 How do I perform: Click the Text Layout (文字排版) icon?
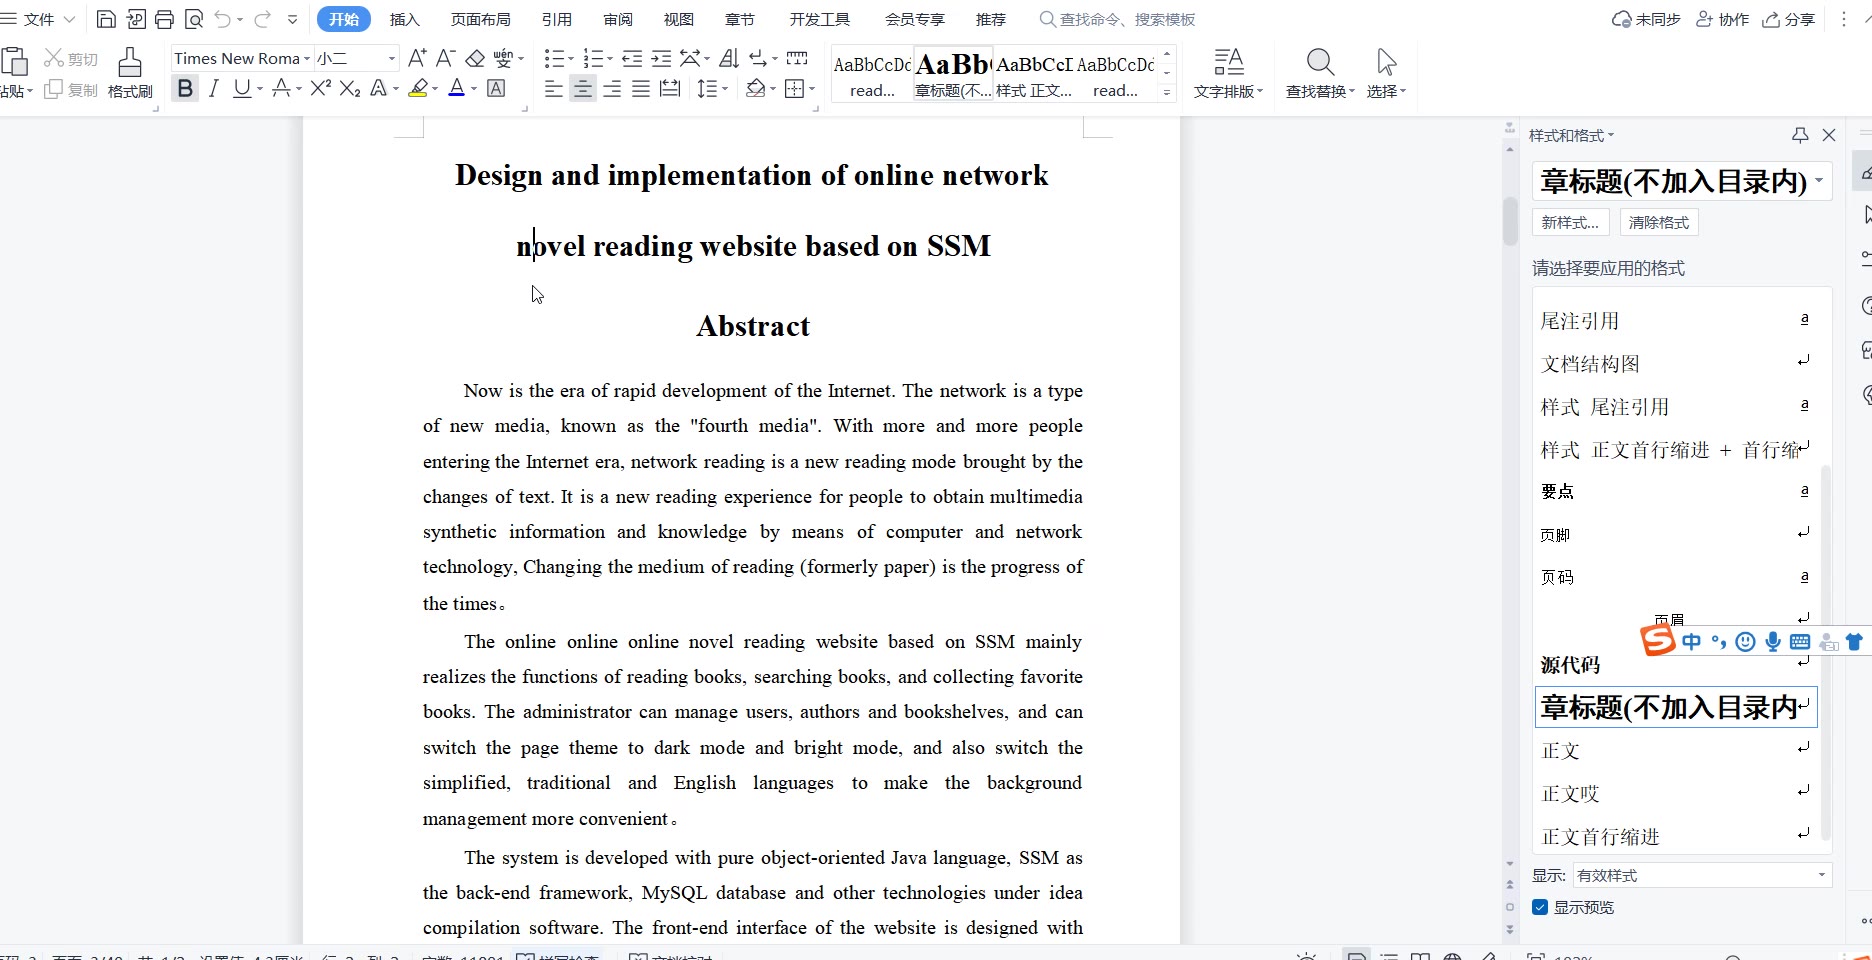pos(1228,63)
